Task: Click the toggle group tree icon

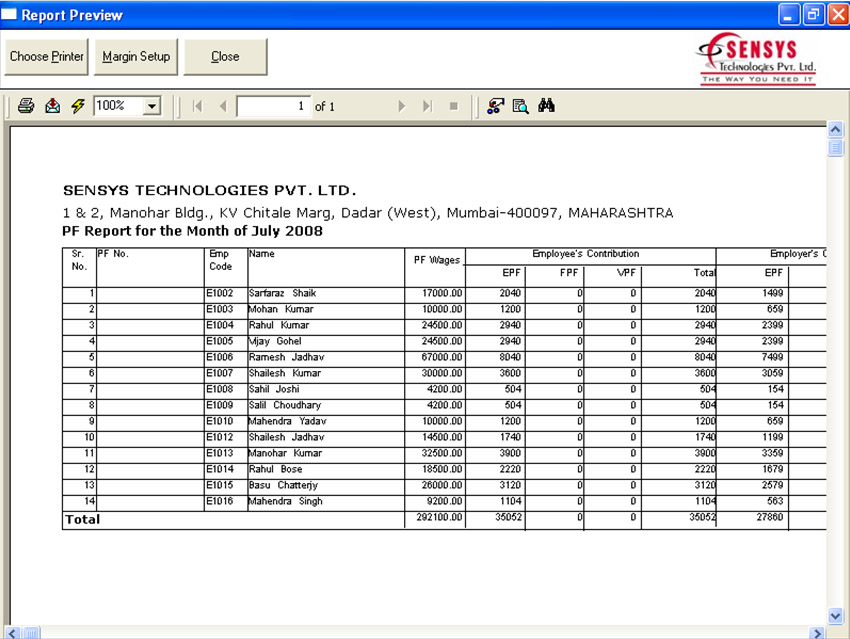Action: (x=495, y=106)
